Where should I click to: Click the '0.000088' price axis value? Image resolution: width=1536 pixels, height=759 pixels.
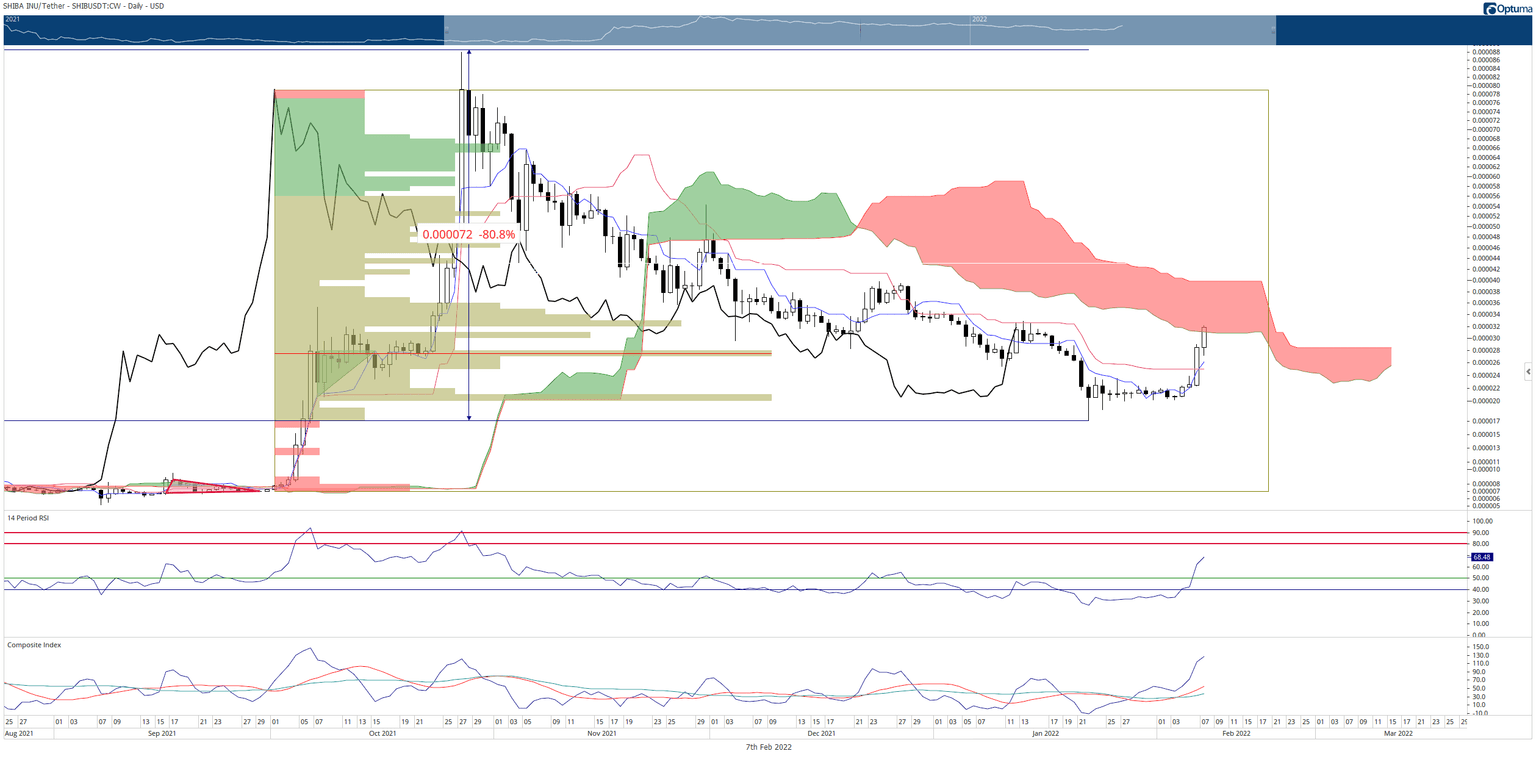point(1485,52)
